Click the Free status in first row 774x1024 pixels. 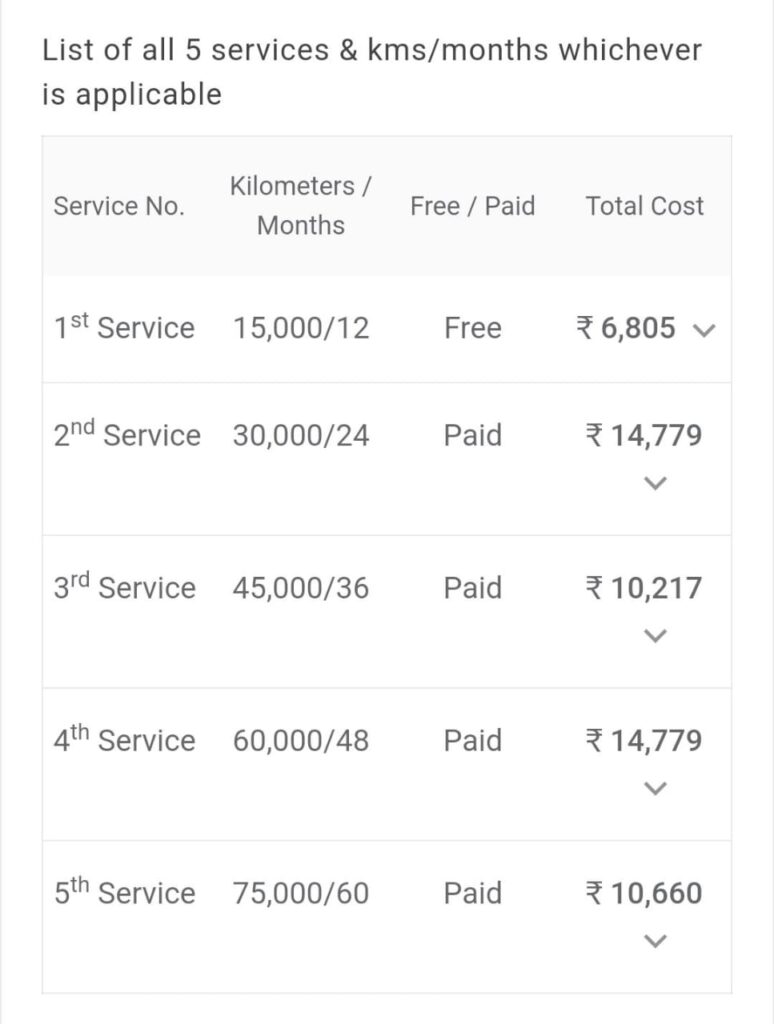point(473,328)
